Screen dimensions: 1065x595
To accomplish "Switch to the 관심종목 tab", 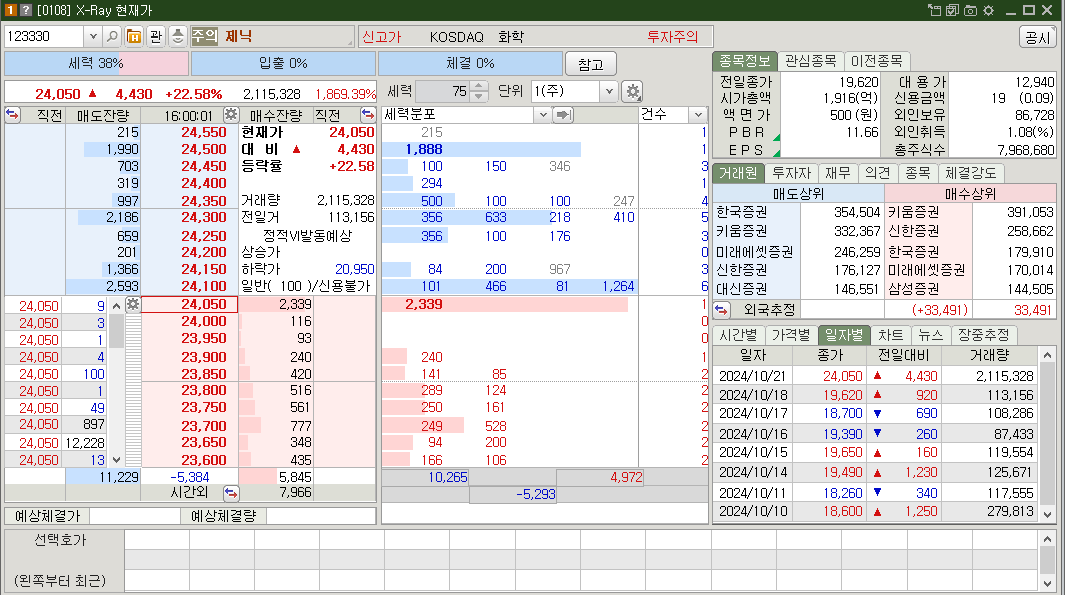I will click(x=810, y=61).
